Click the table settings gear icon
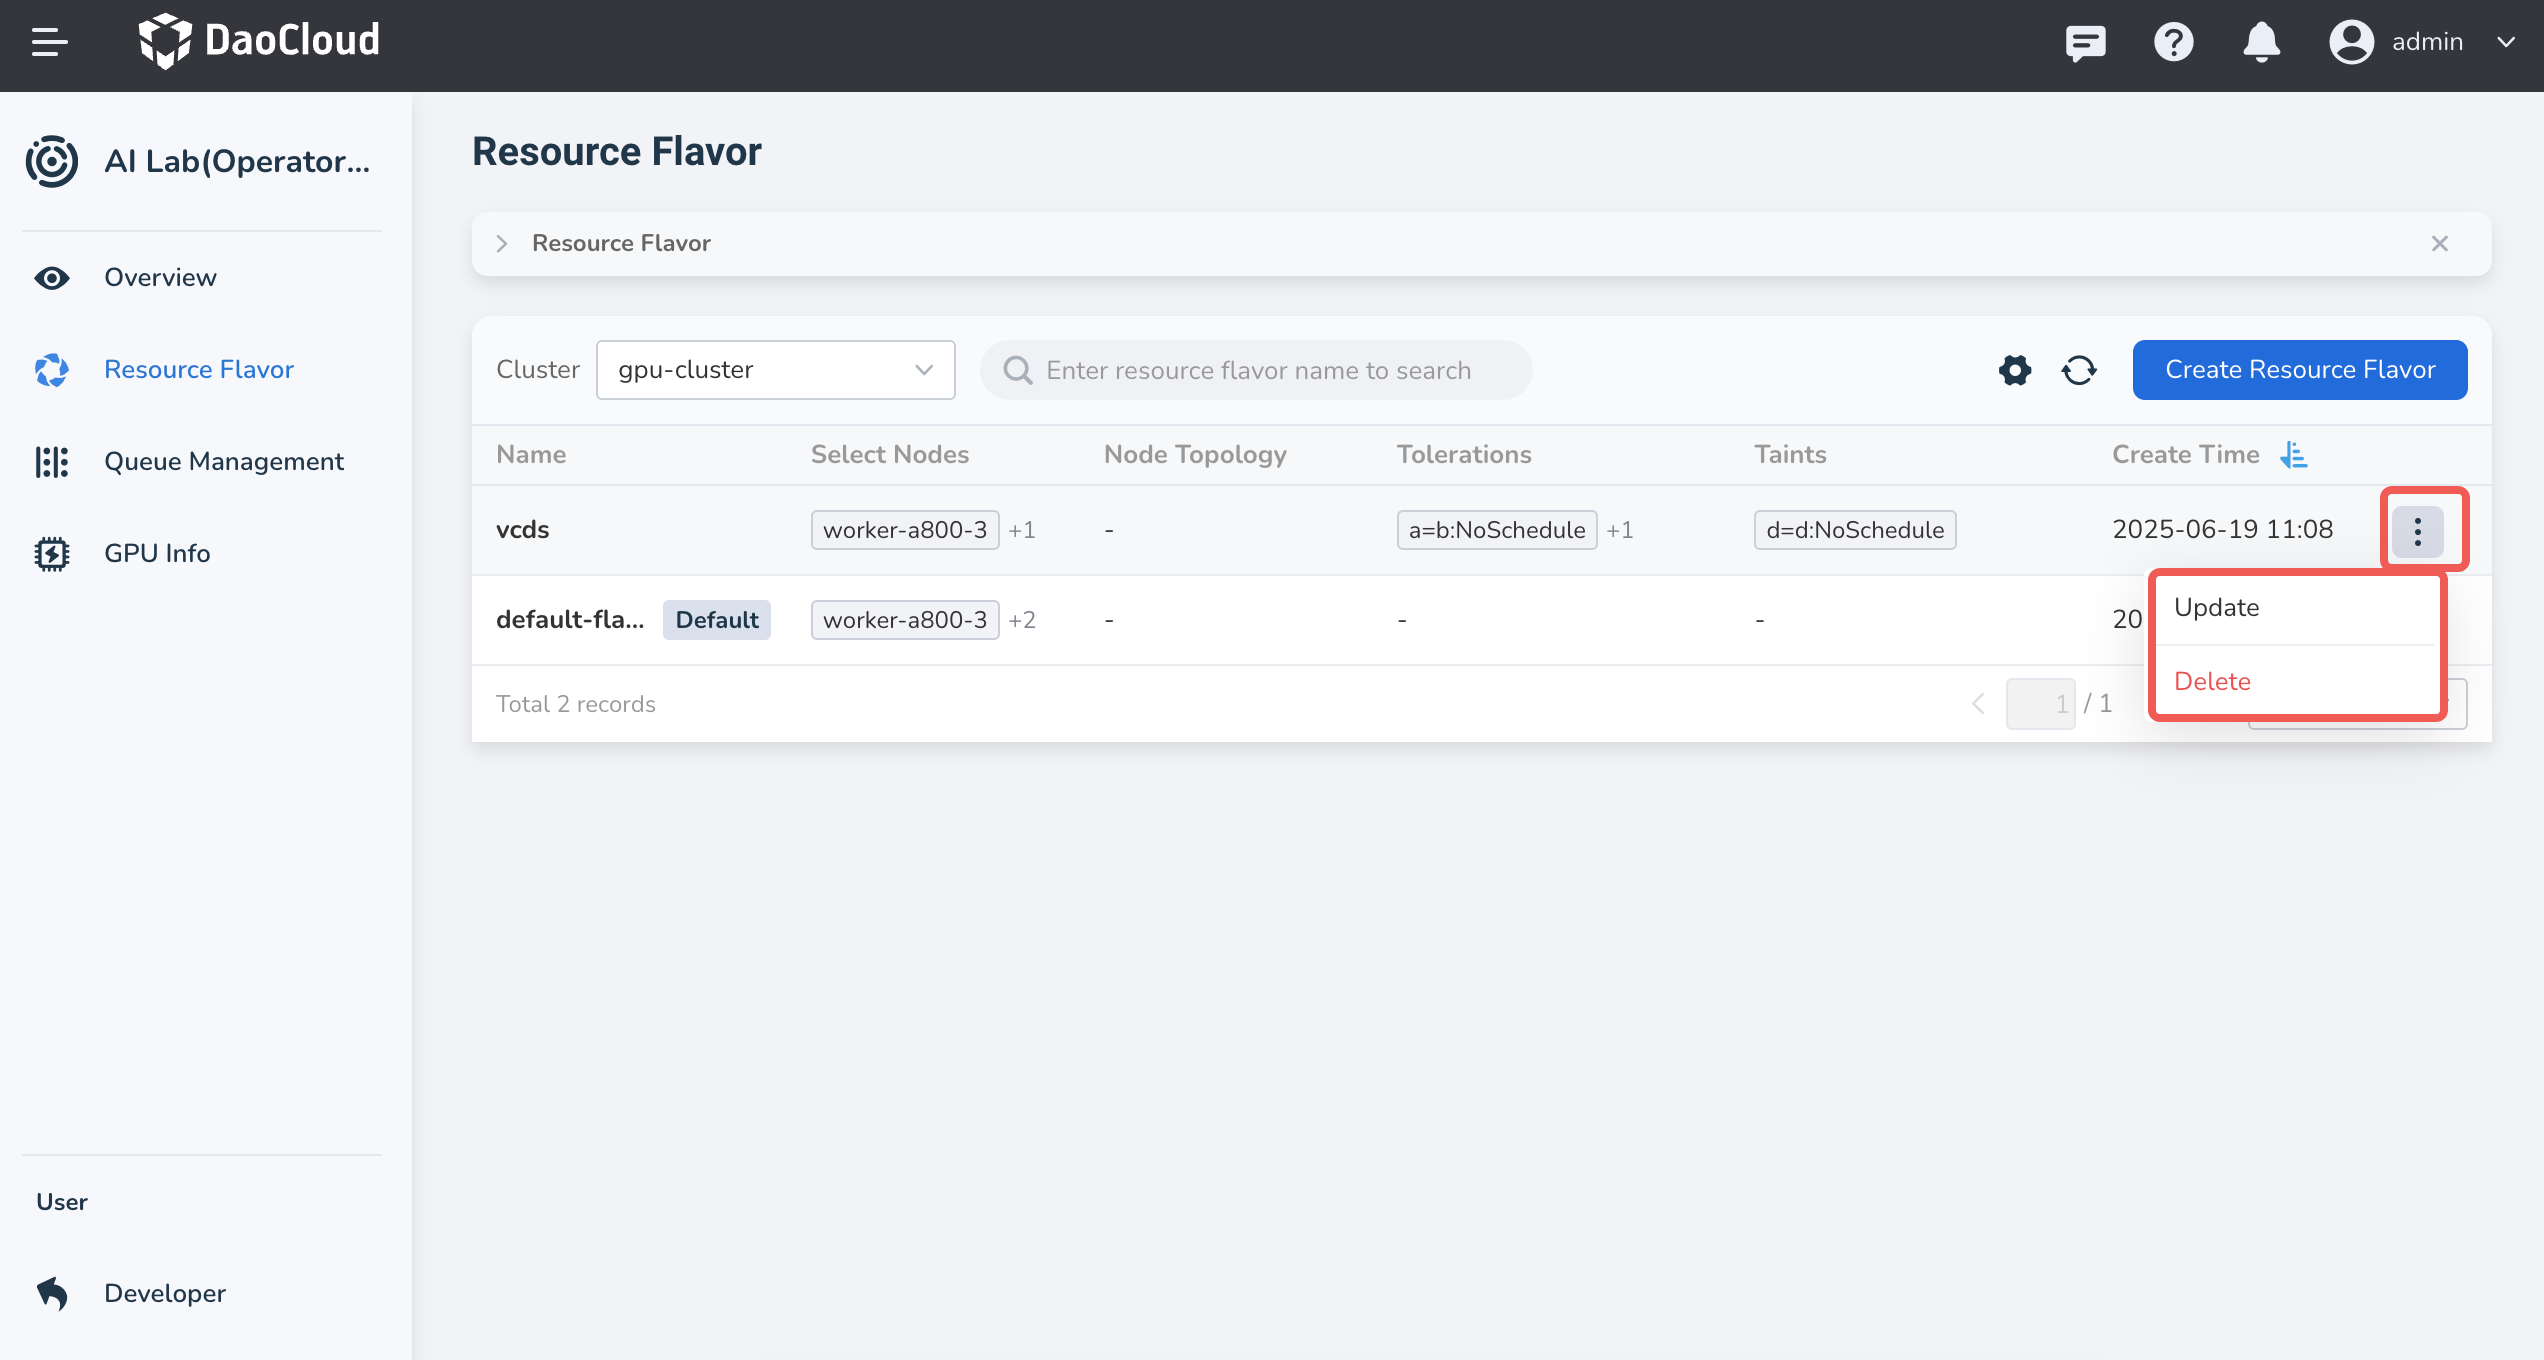This screenshot has width=2544, height=1360. (x=2015, y=370)
